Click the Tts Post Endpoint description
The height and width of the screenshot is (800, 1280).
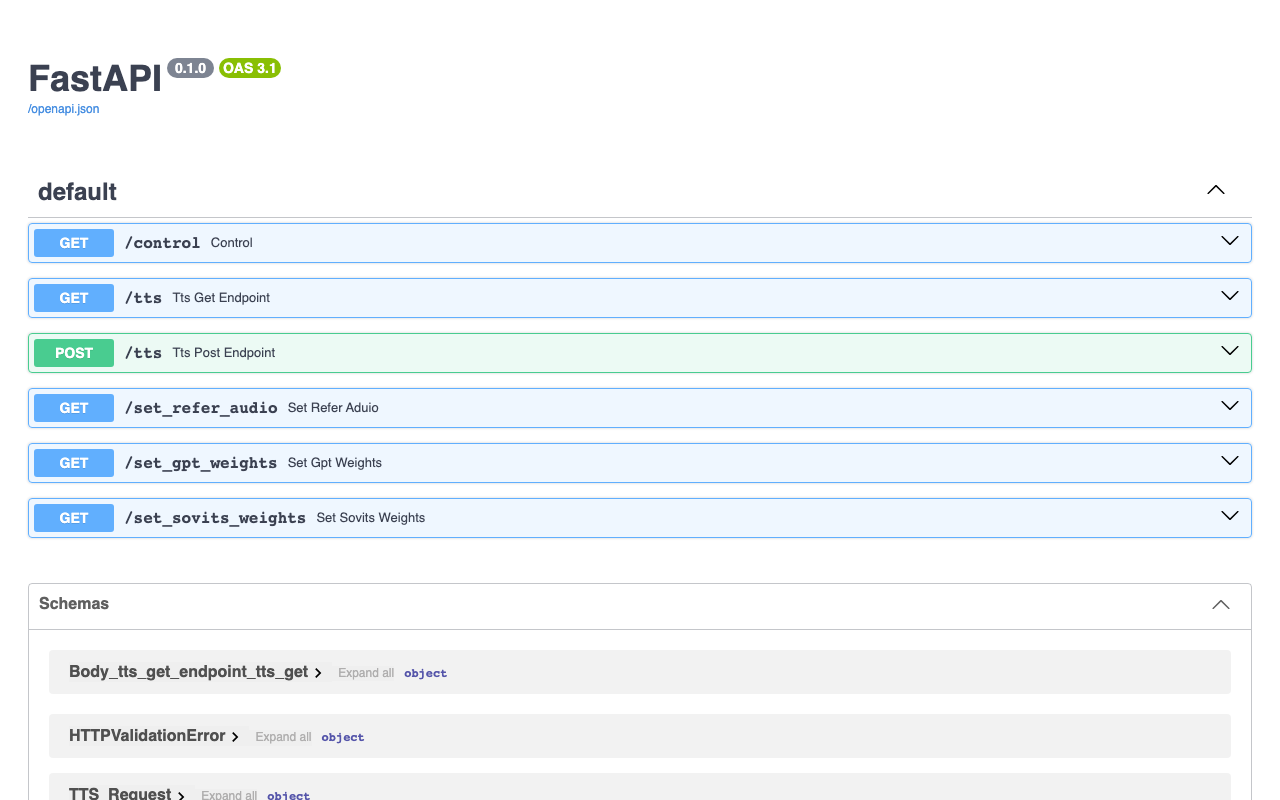click(224, 353)
